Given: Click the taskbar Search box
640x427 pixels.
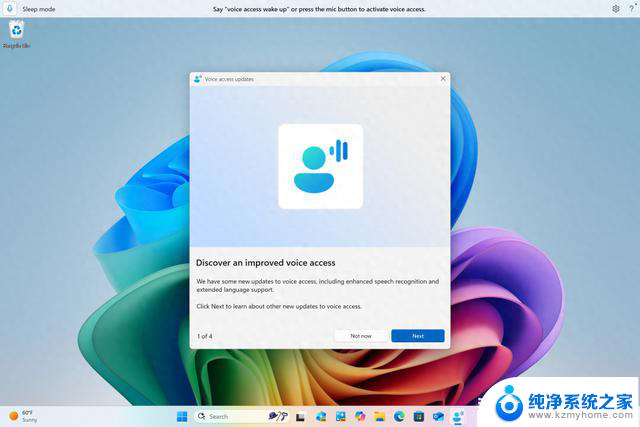Looking at the screenshot, I should [x=241, y=416].
